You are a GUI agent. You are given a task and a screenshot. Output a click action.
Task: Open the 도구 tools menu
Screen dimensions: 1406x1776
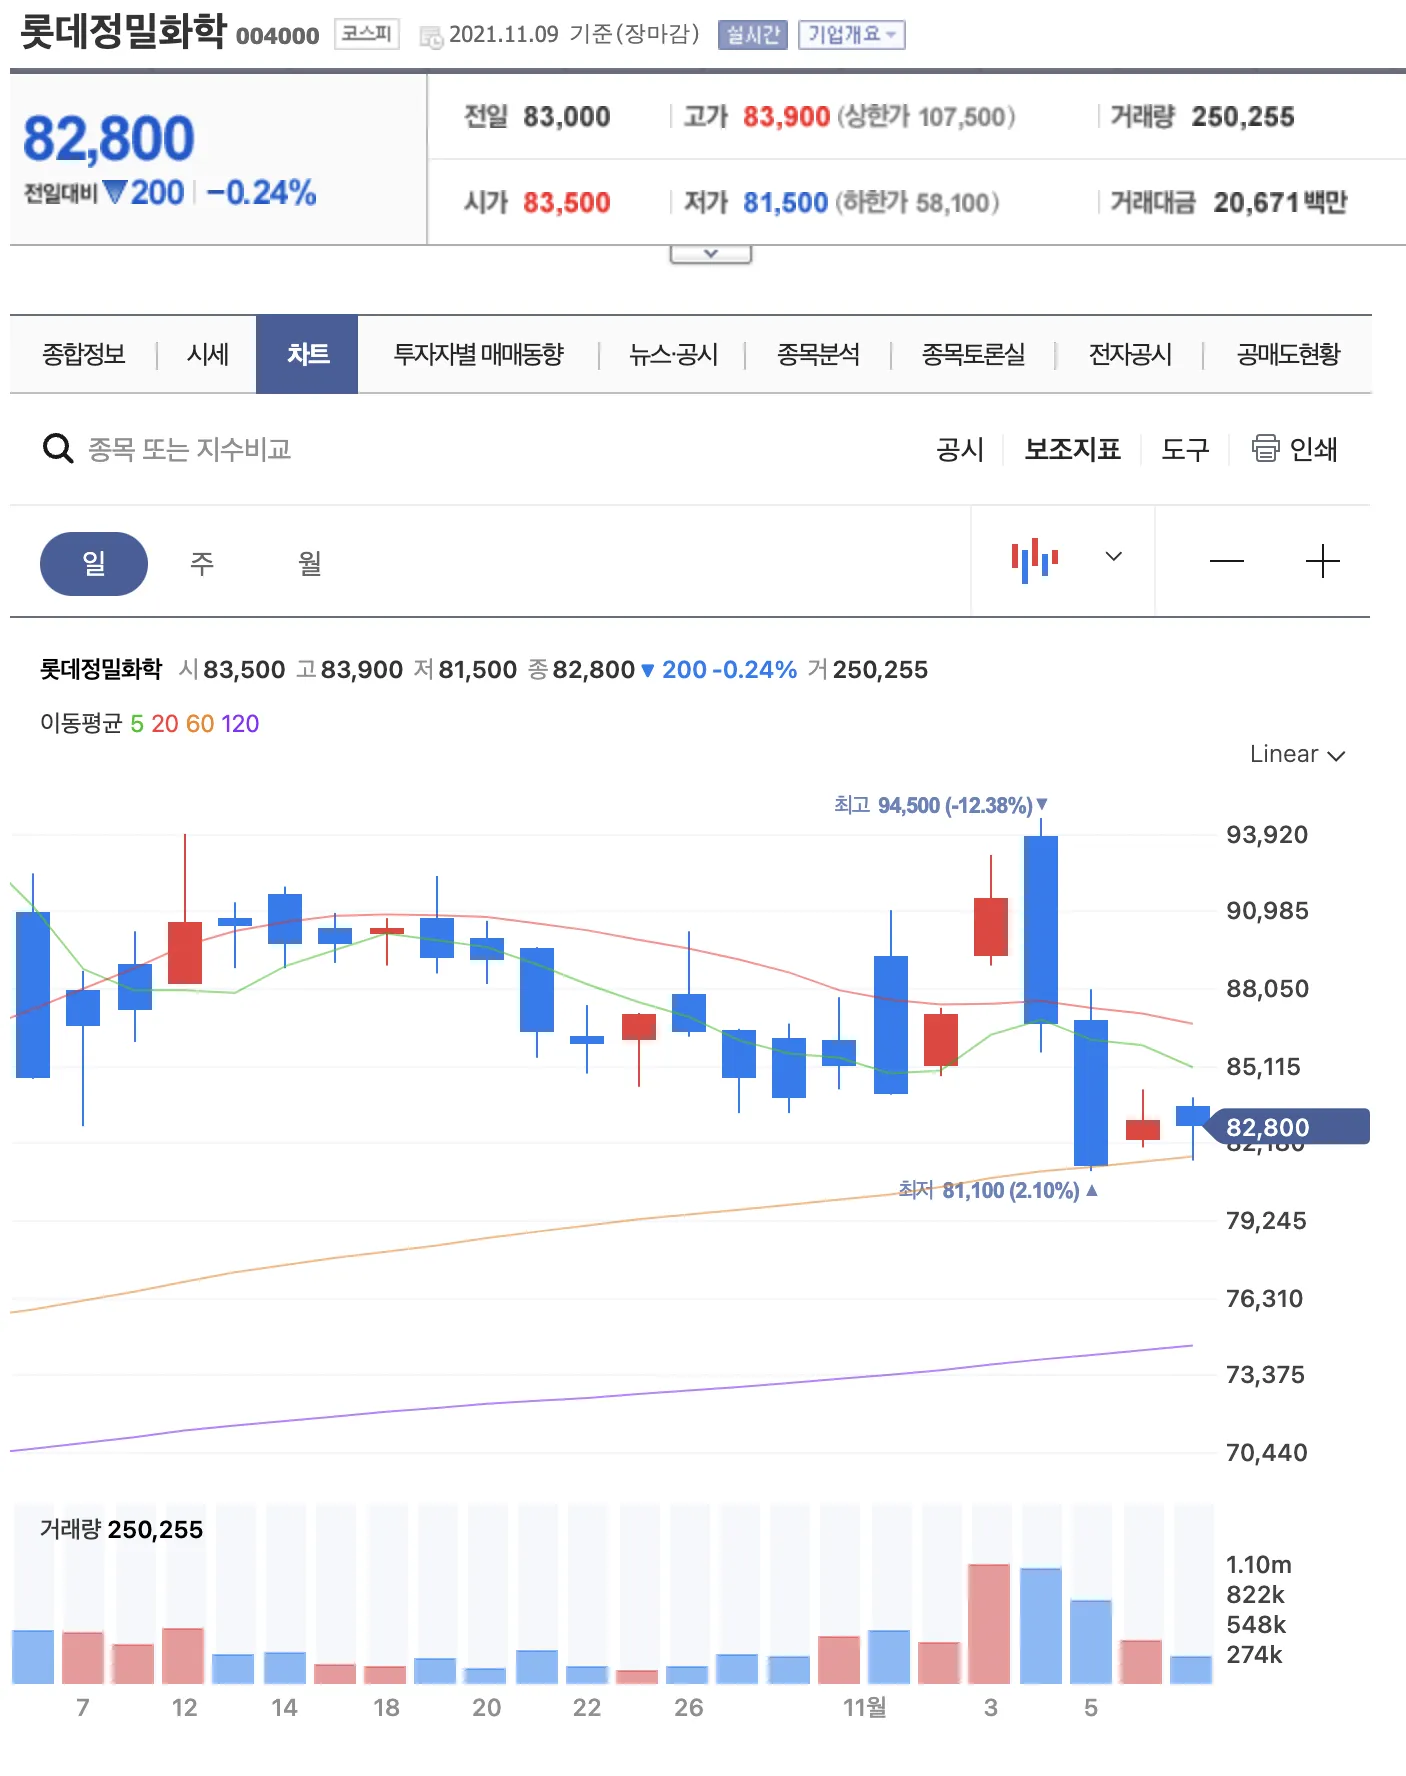(1186, 449)
